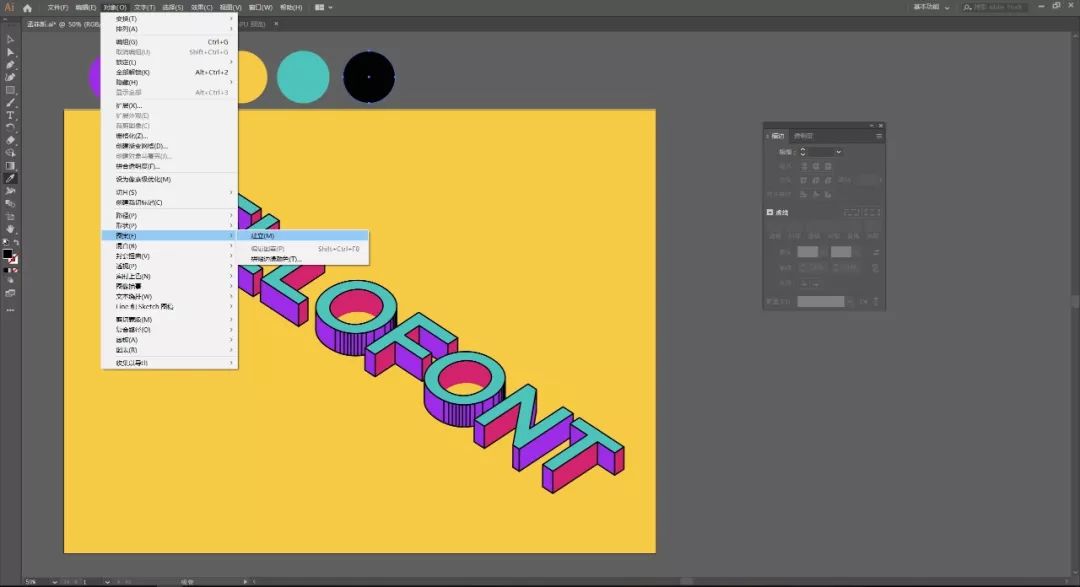The image size is (1080, 587).
Task: Open the Stroke panel options menu
Action: (879, 135)
